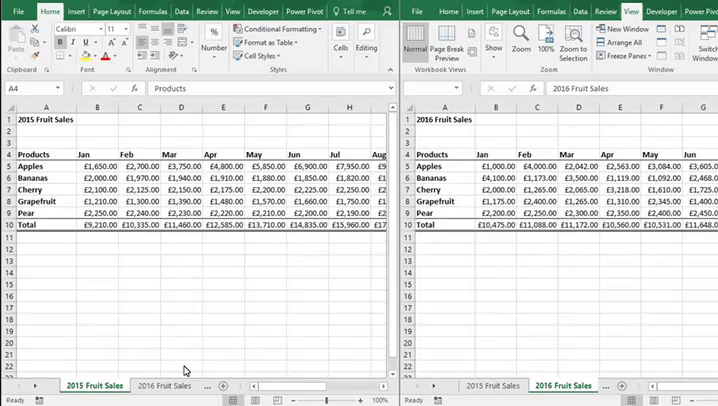Toggle Italic formatting in the Font group
Image resolution: width=718 pixels, height=406 pixels.
(x=73, y=43)
